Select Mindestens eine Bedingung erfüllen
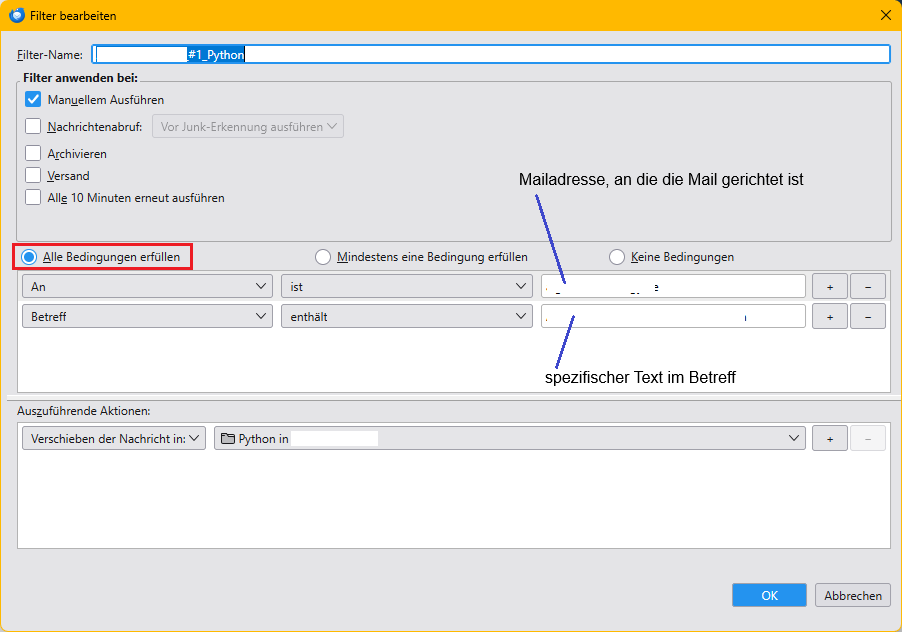 [323, 257]
